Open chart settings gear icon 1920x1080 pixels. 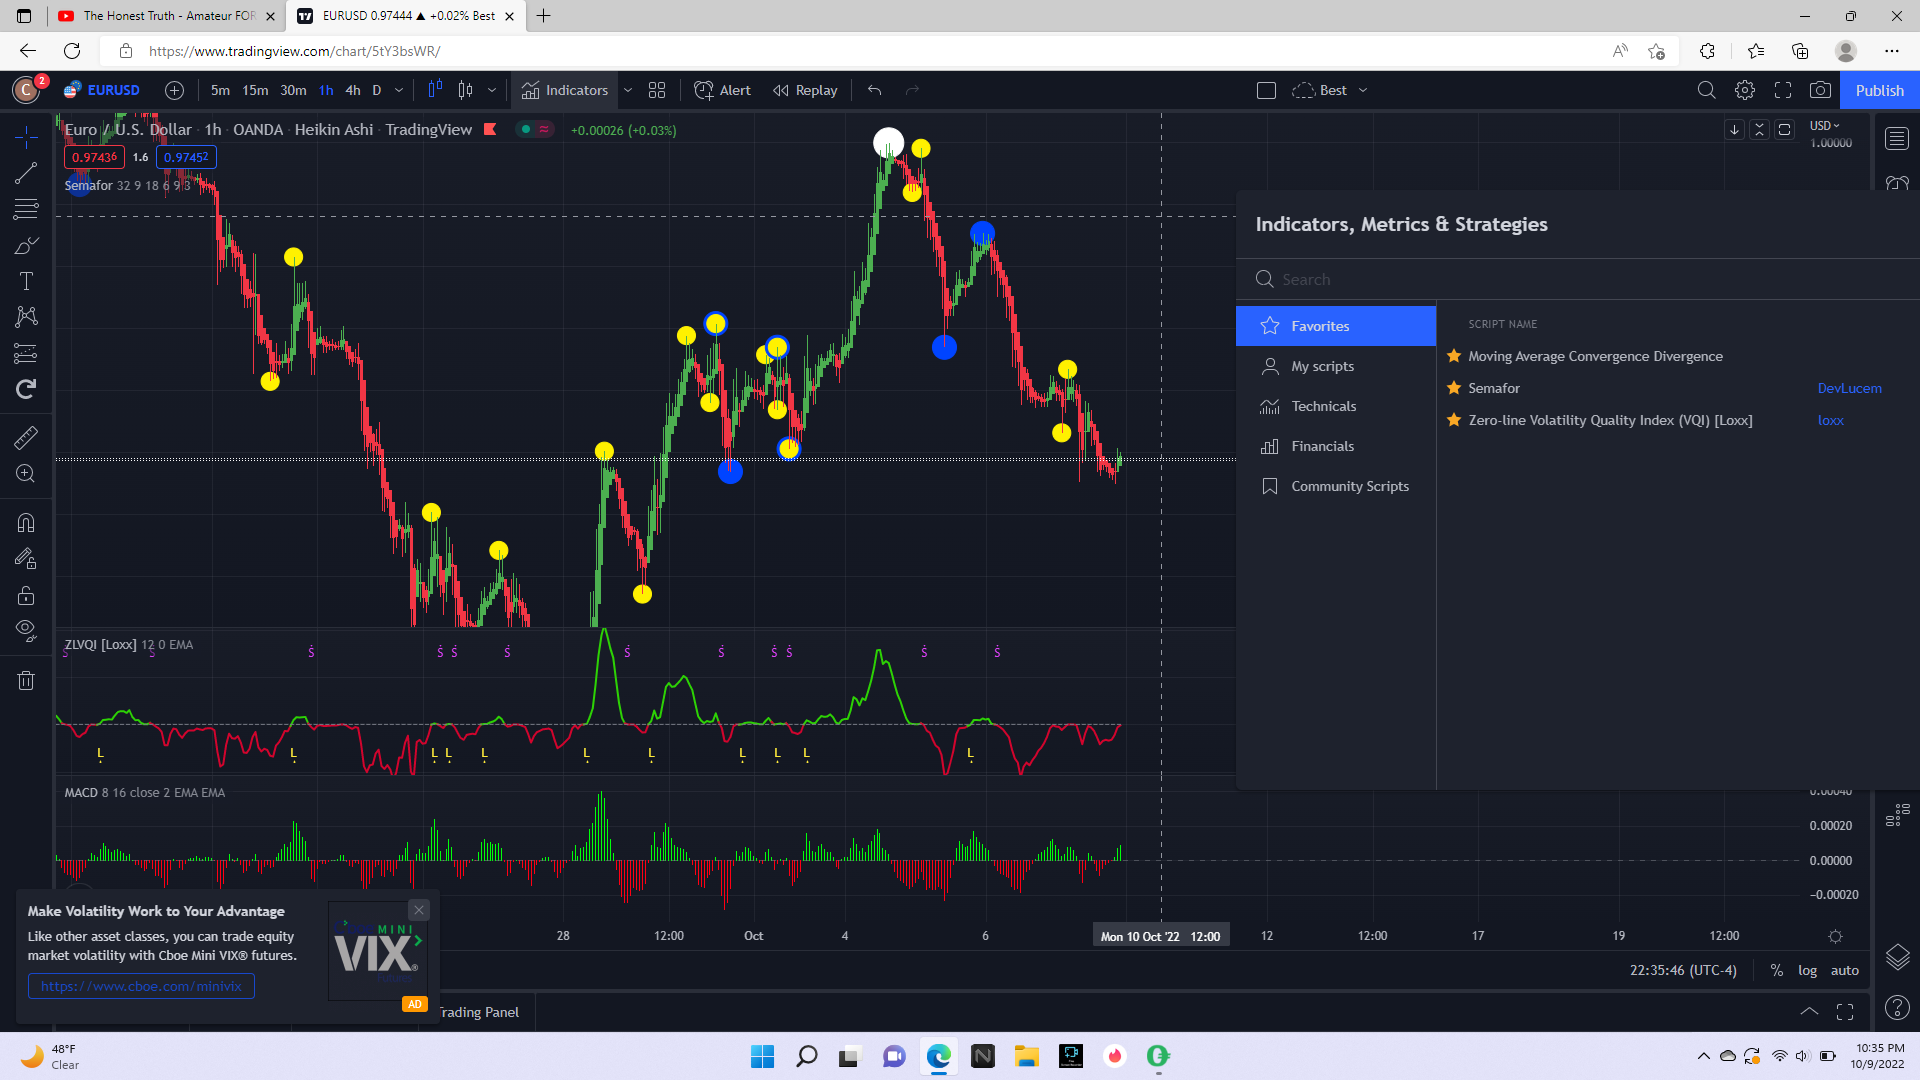point(1745,90)
